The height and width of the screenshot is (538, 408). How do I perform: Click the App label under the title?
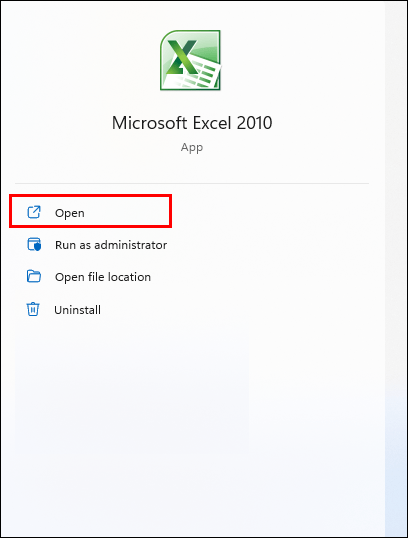click(192, 148)
